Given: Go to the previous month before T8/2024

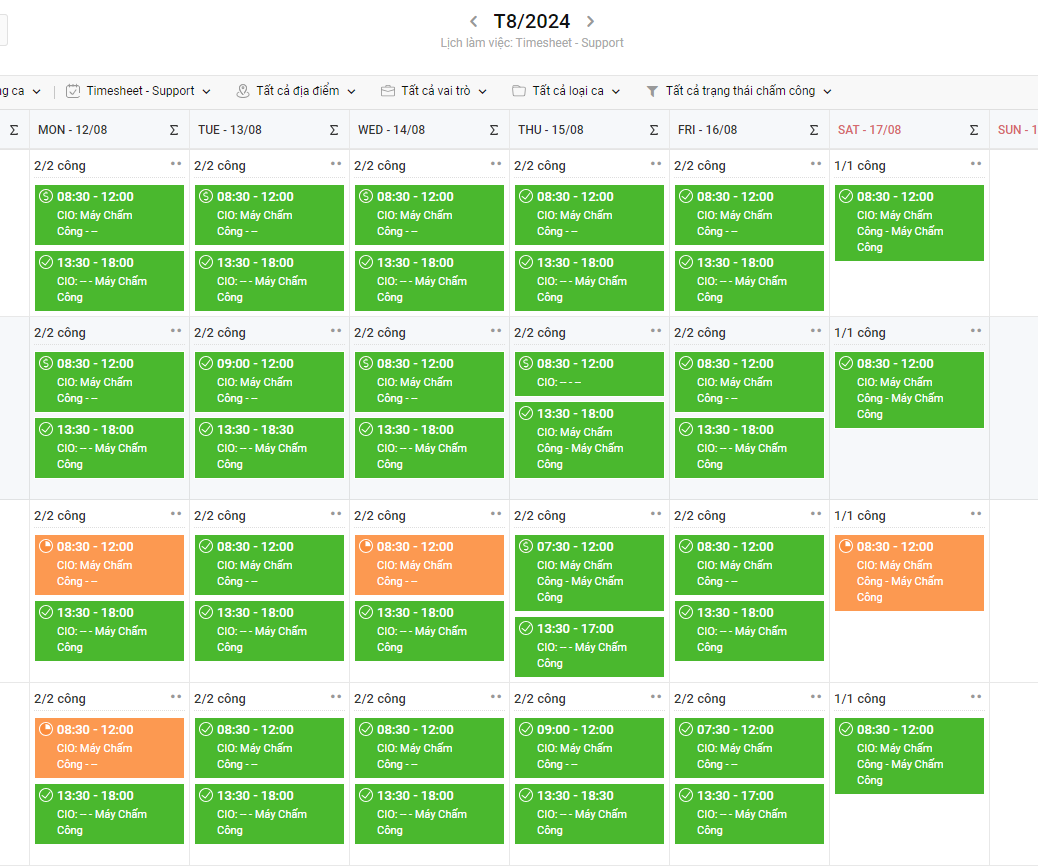Looking at the screenshot, I should [473, 21].
